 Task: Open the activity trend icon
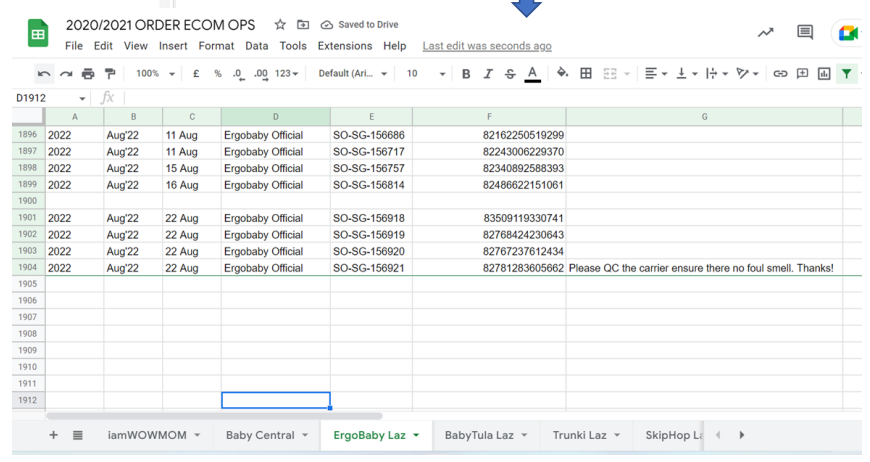click(766, 33)
